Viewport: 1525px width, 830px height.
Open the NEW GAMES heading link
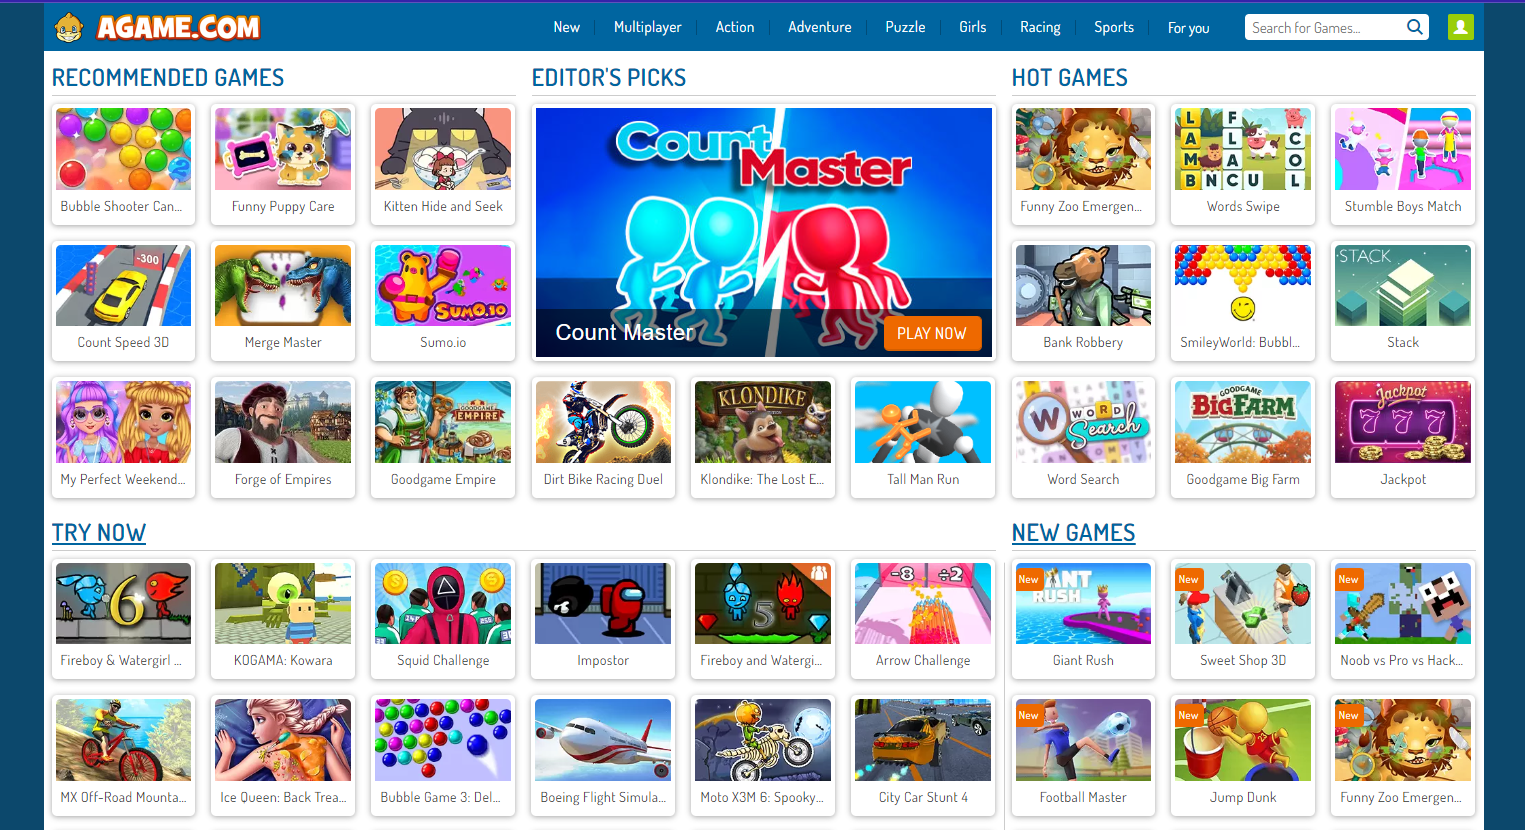tap(1073, 533)
